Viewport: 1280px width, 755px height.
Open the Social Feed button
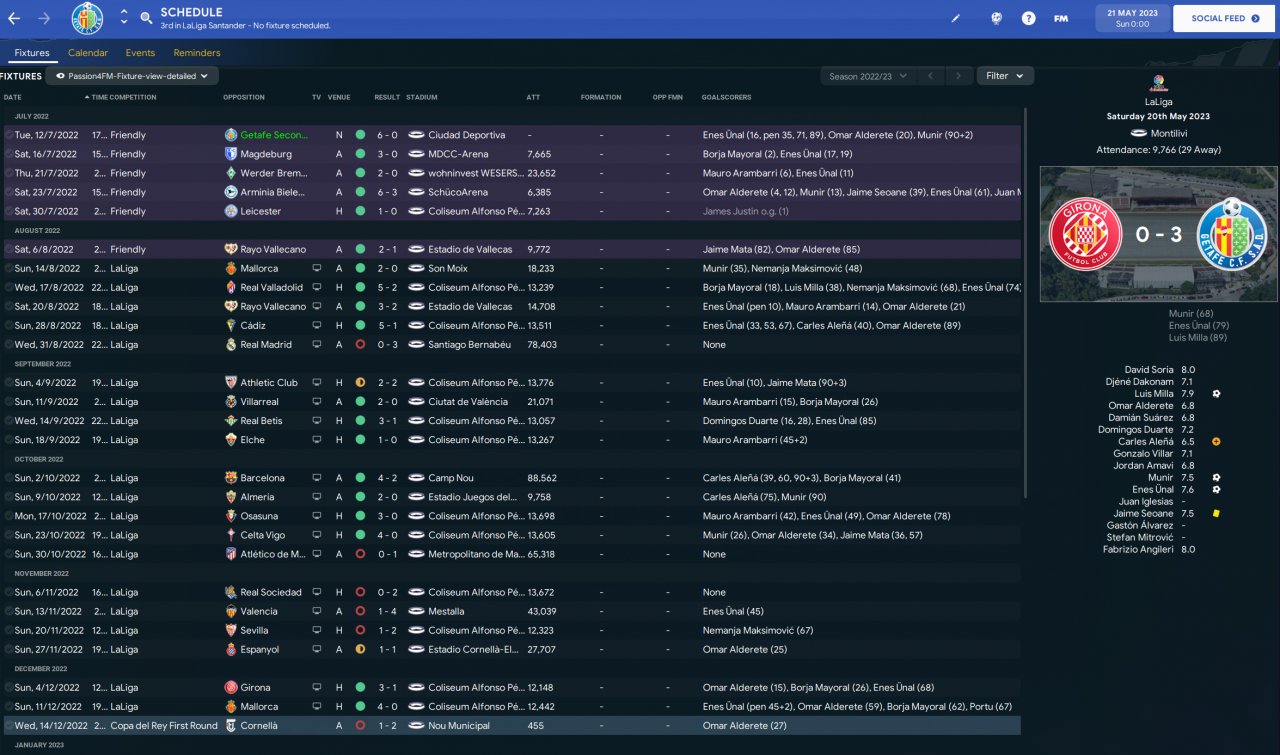click(1225, 18)
